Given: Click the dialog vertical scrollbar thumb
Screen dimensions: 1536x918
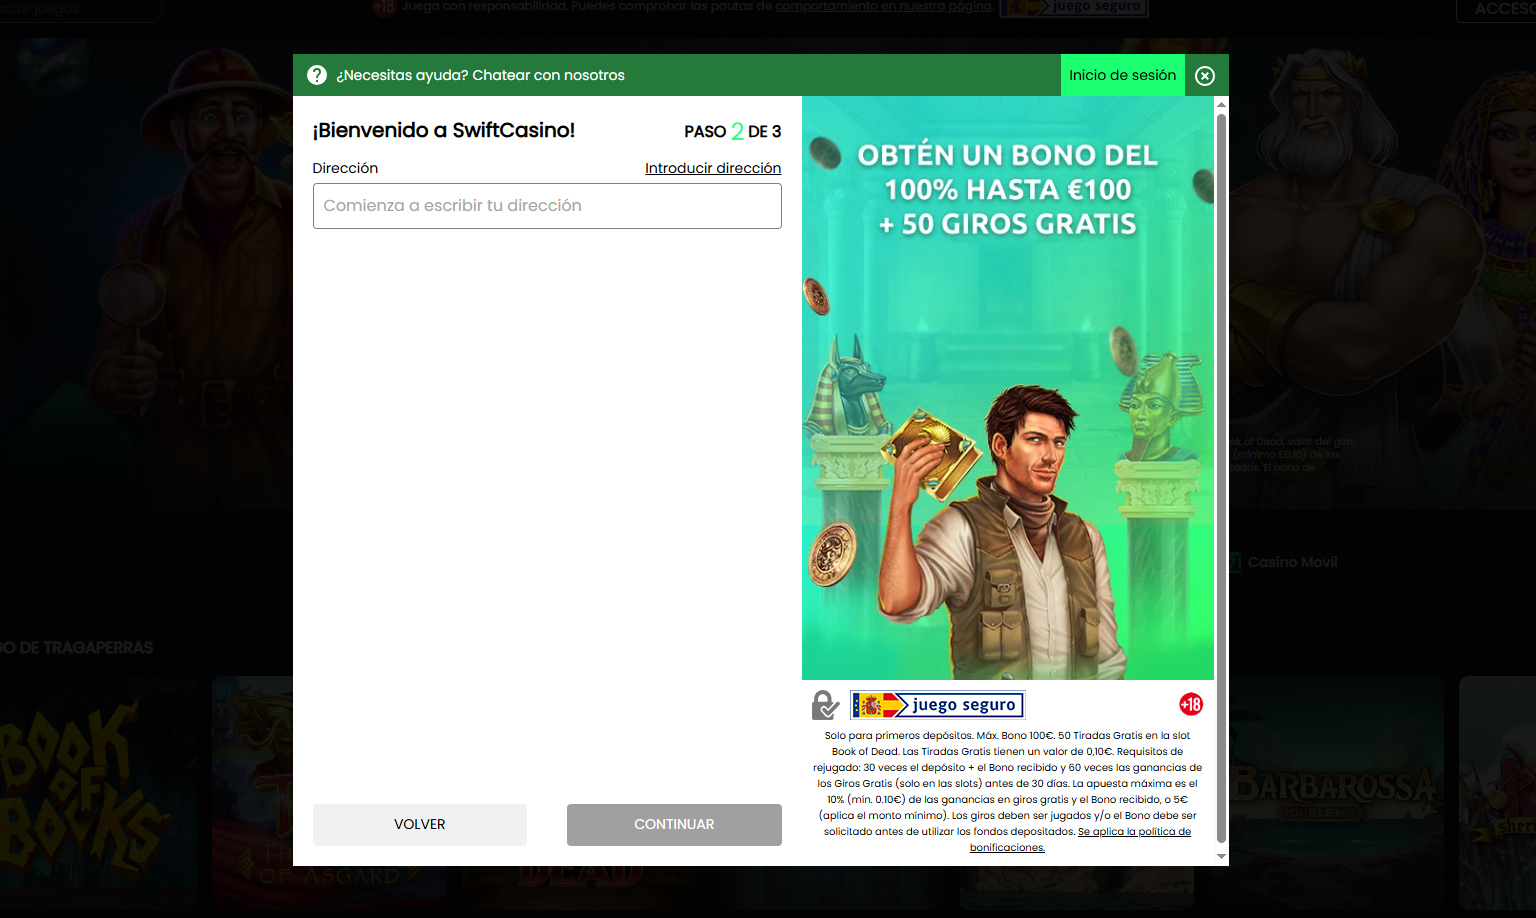Looking at the screenshot, I should 1221,478.
